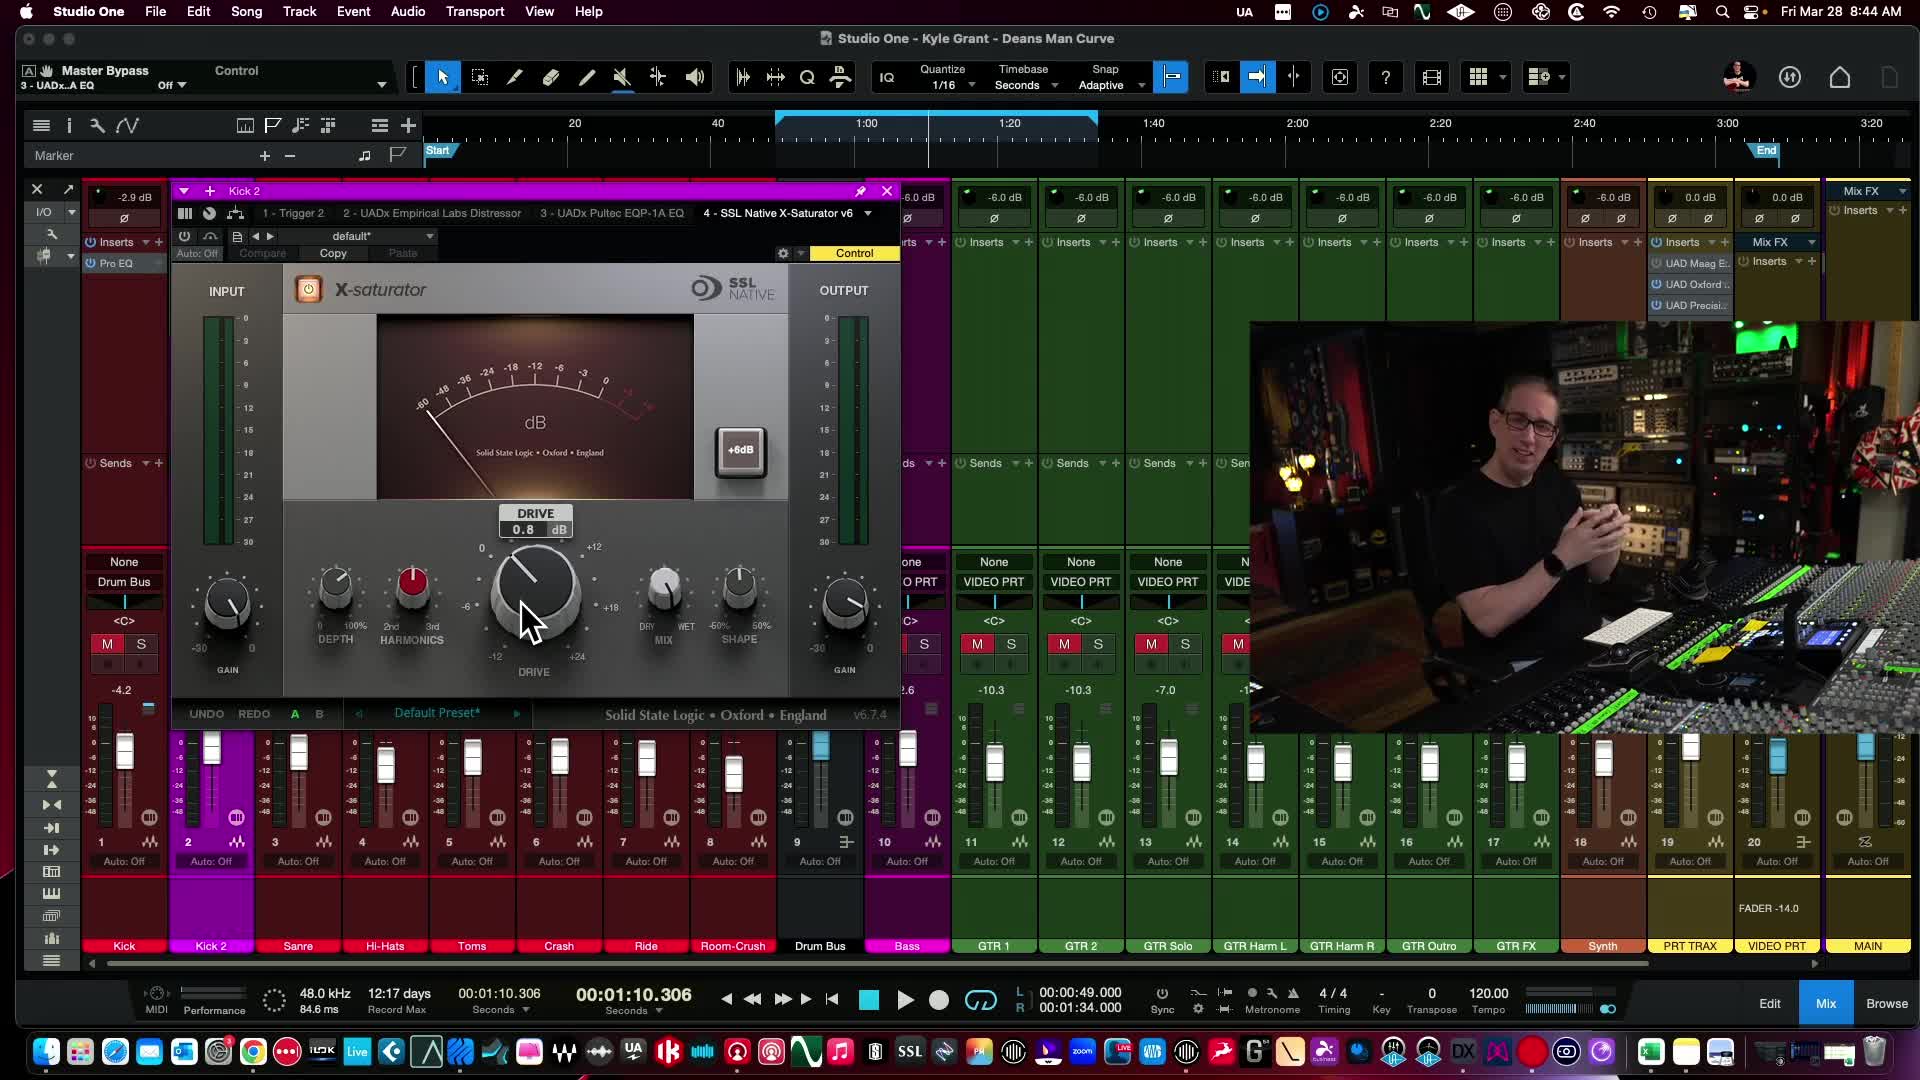Image resolution: width=1920 pixels, height=1080 pixels.
Task: Click the IQ input quantize icon
Action: pos(887,77)
